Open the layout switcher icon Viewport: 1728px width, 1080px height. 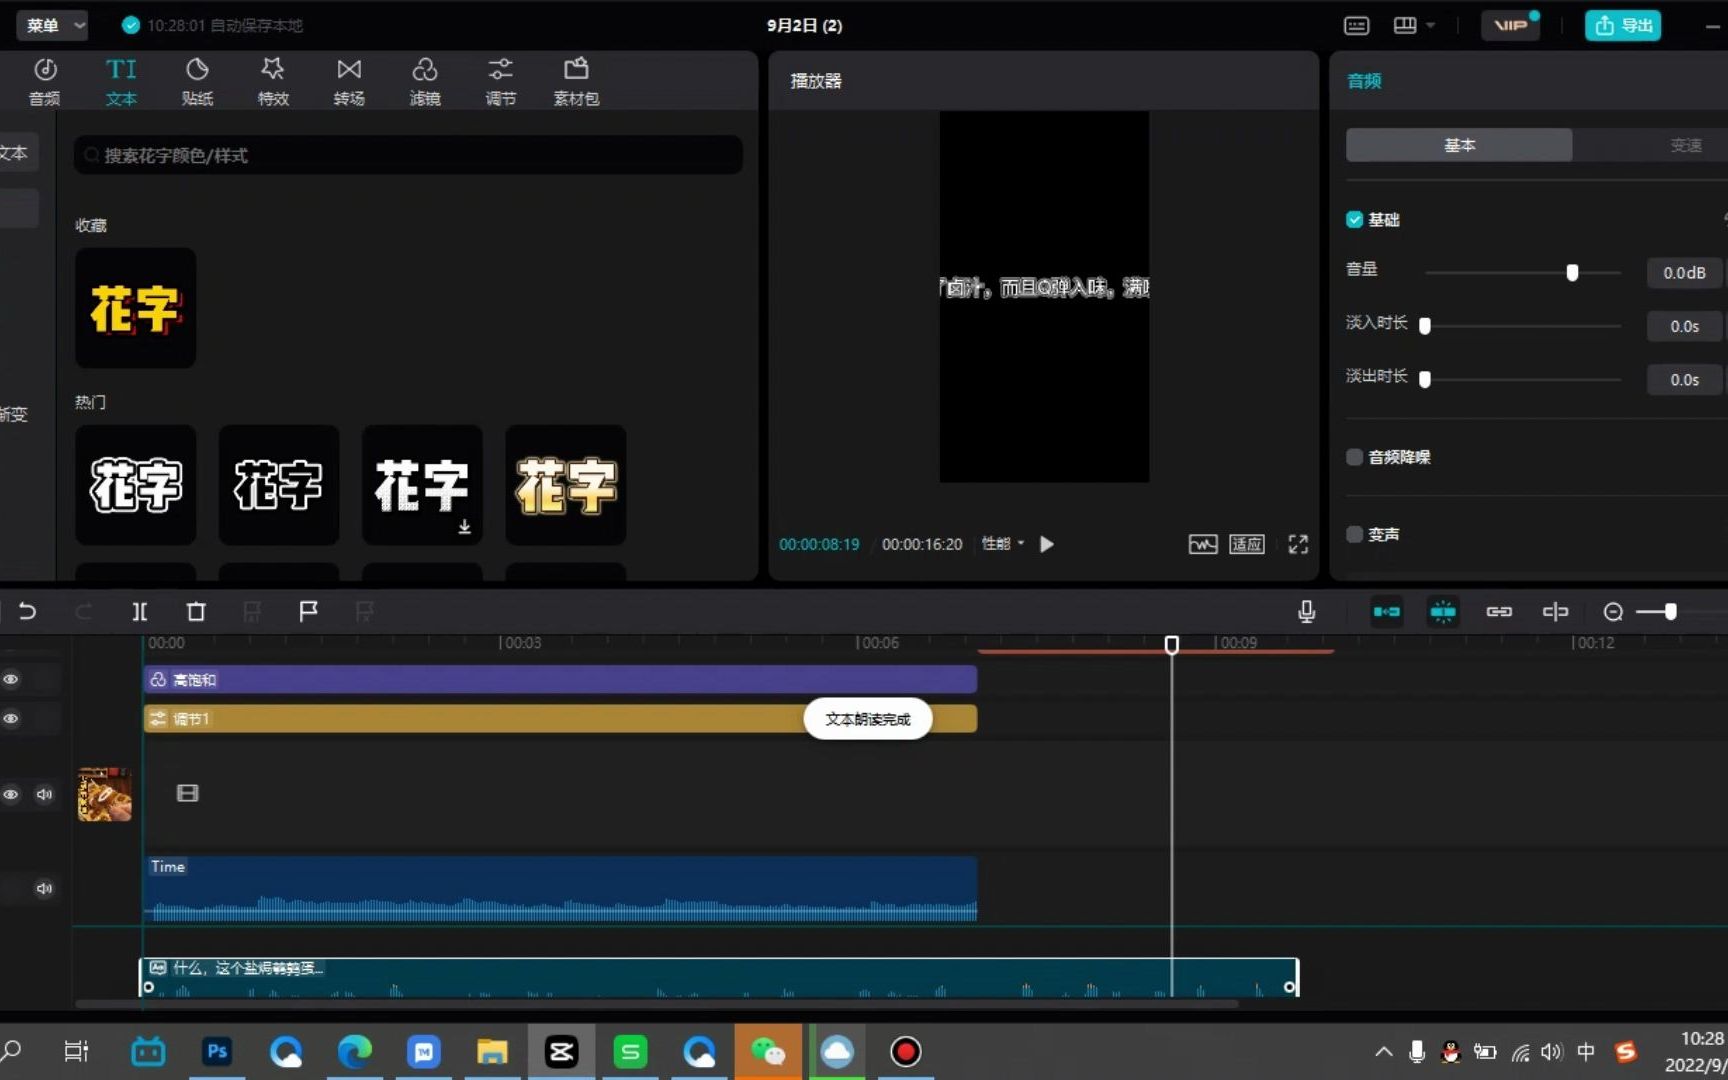(1405, 25)
